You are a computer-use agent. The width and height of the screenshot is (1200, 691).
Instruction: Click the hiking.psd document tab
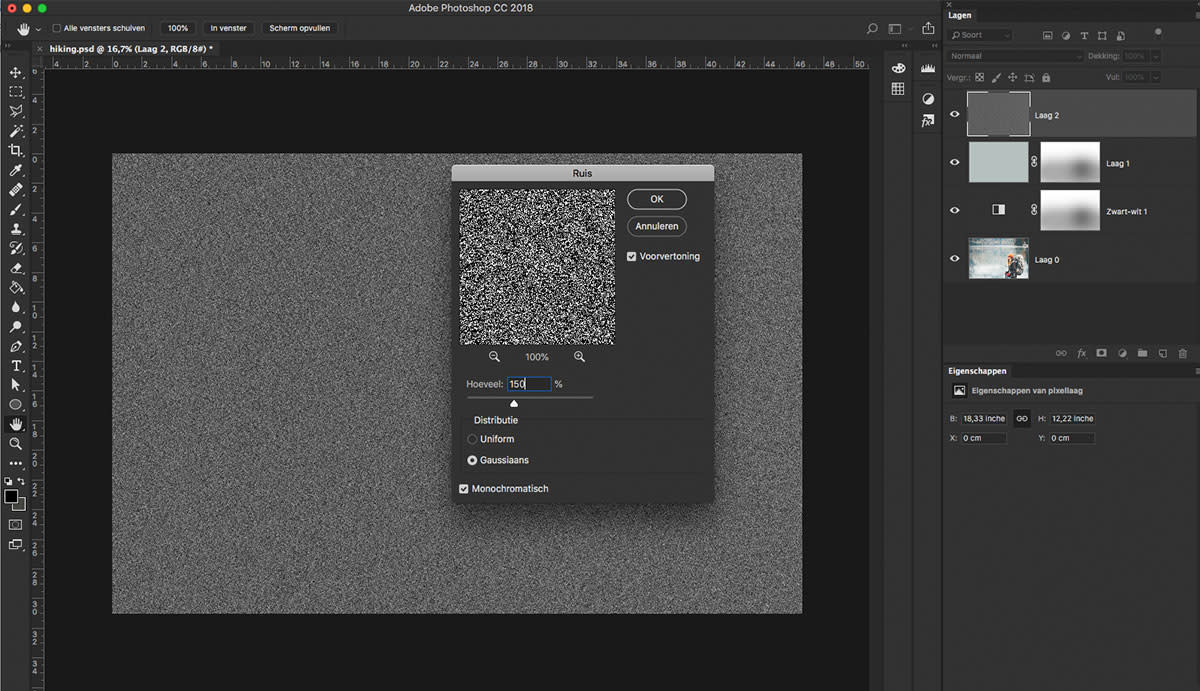click(x=130, y=48)
